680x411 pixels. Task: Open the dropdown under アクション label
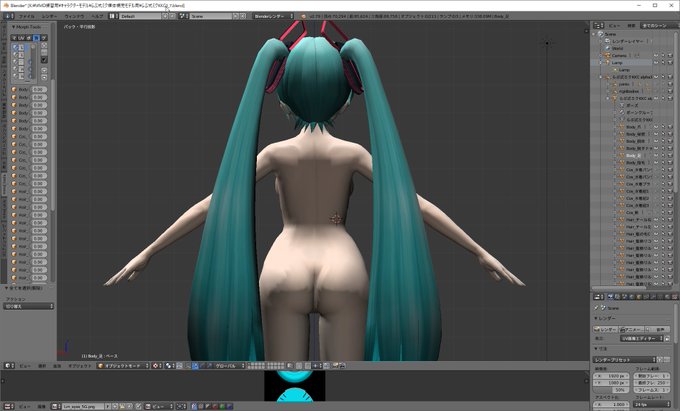pyautogui.click(x=29, y=306)
